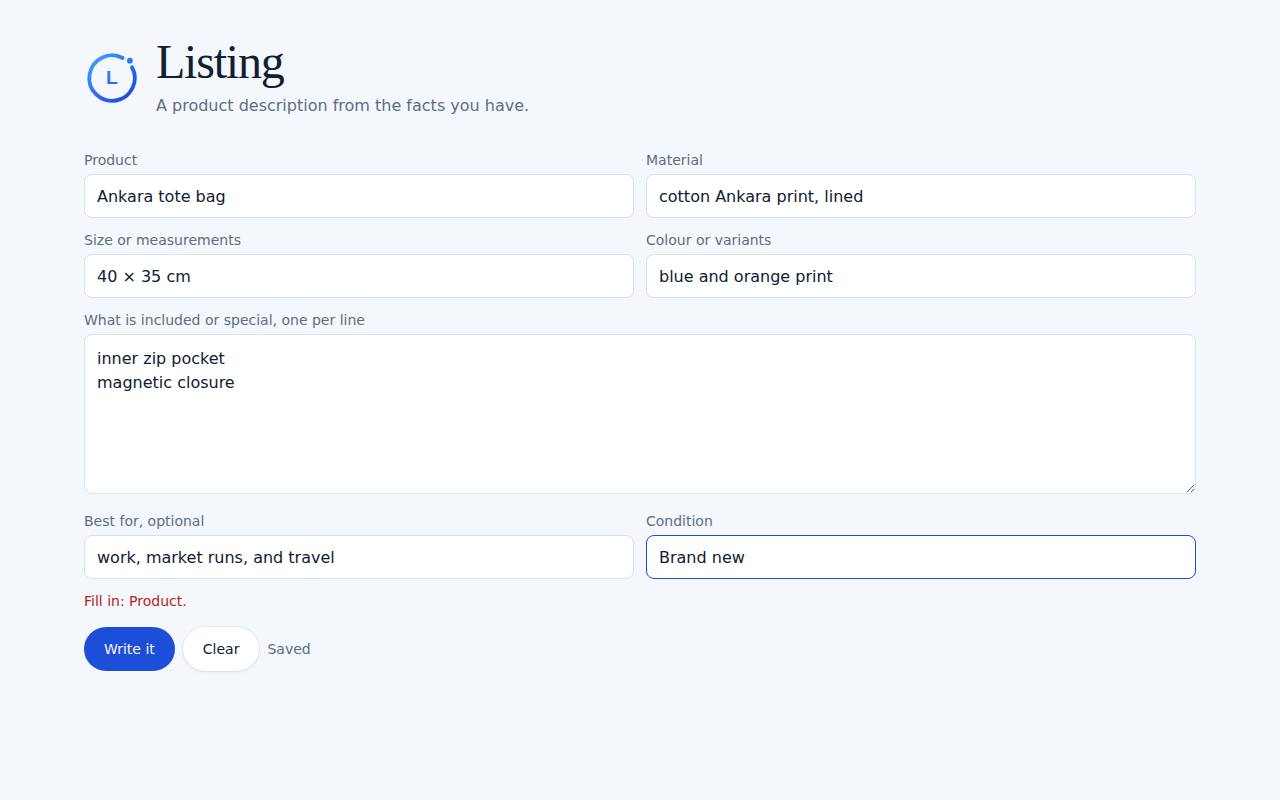Click the Listing logo icon
1280x800 pixels.
[x=112, y=78]
